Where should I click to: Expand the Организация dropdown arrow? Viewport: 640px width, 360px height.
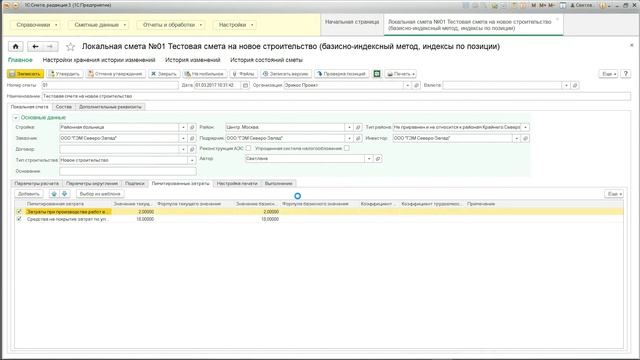407,85
